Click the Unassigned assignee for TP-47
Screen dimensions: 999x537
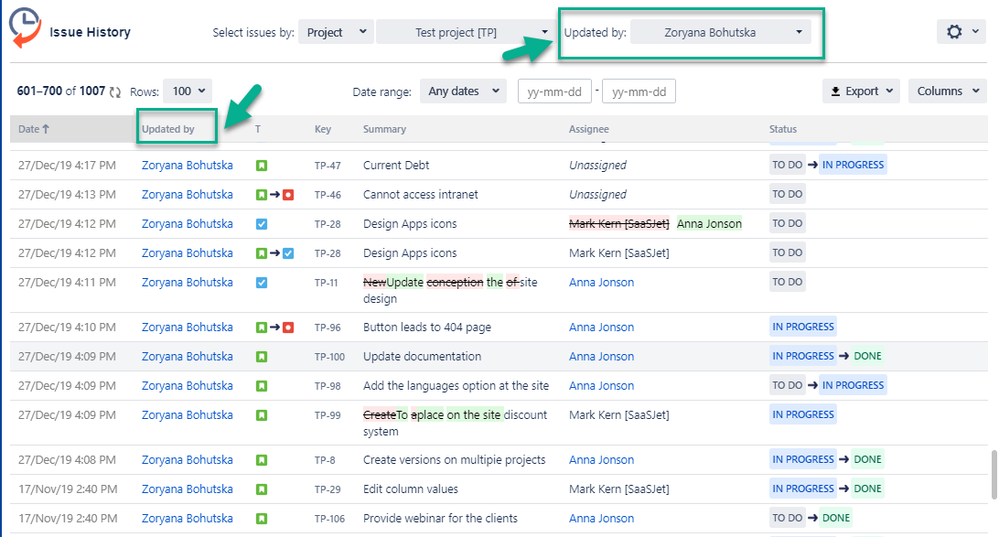coord(598,165)
